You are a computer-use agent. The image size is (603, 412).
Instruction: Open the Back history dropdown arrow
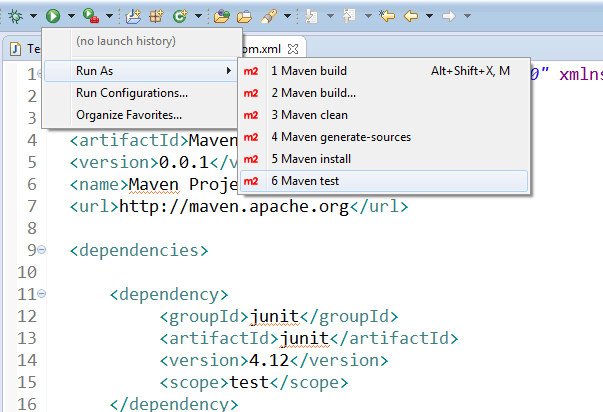pyautogui.click(x=429, y=17)
